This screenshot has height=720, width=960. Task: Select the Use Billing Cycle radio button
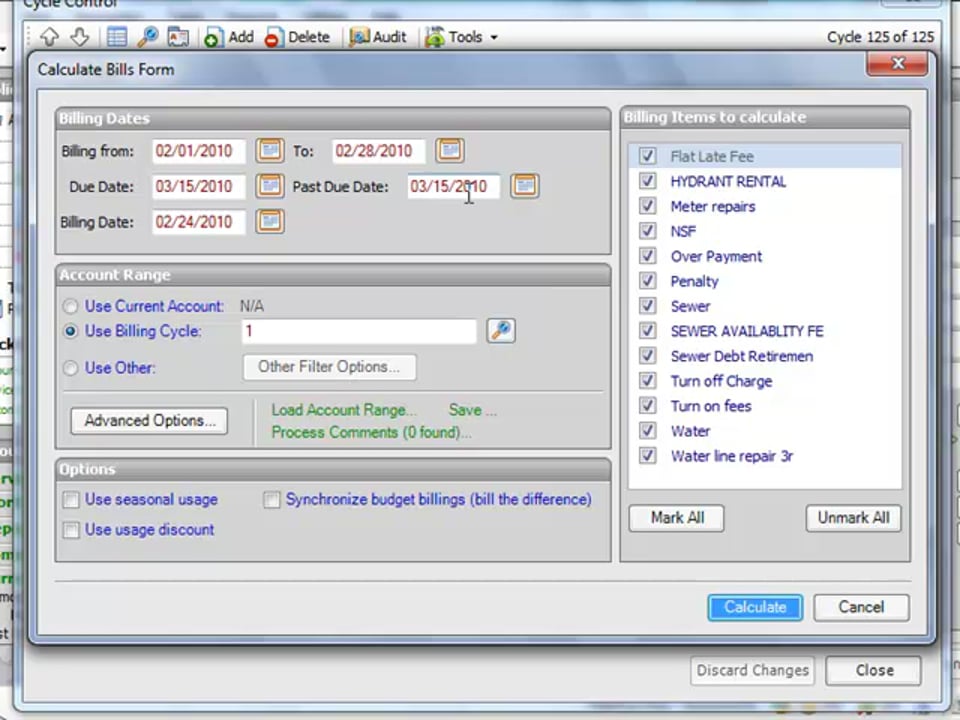pyautogui.click(x=71, y=331)
